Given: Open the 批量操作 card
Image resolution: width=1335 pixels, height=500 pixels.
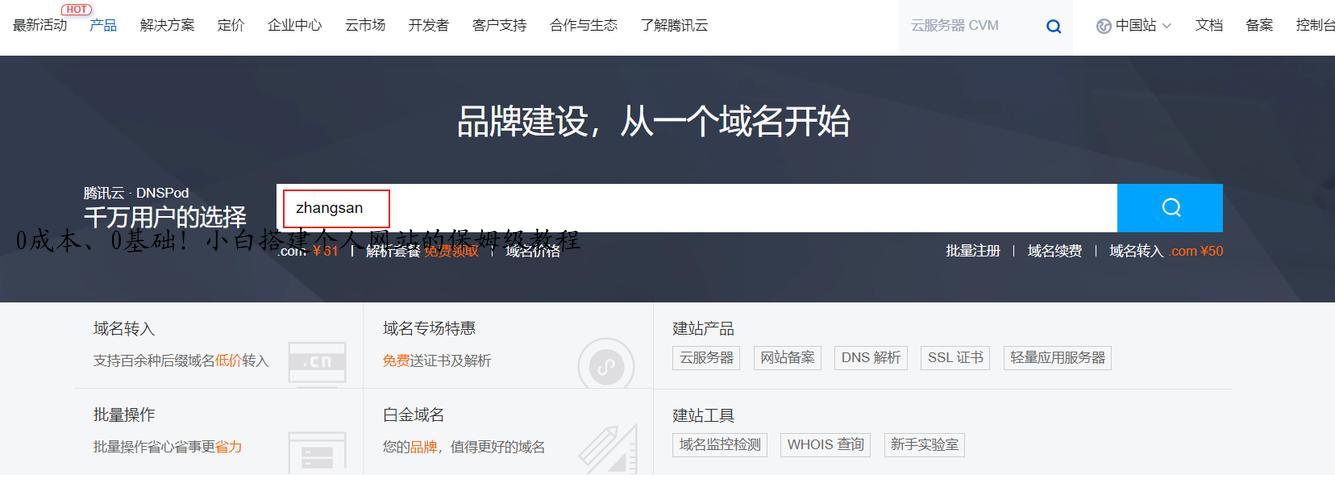Looking at the screenshot, I should click(219, 432).
